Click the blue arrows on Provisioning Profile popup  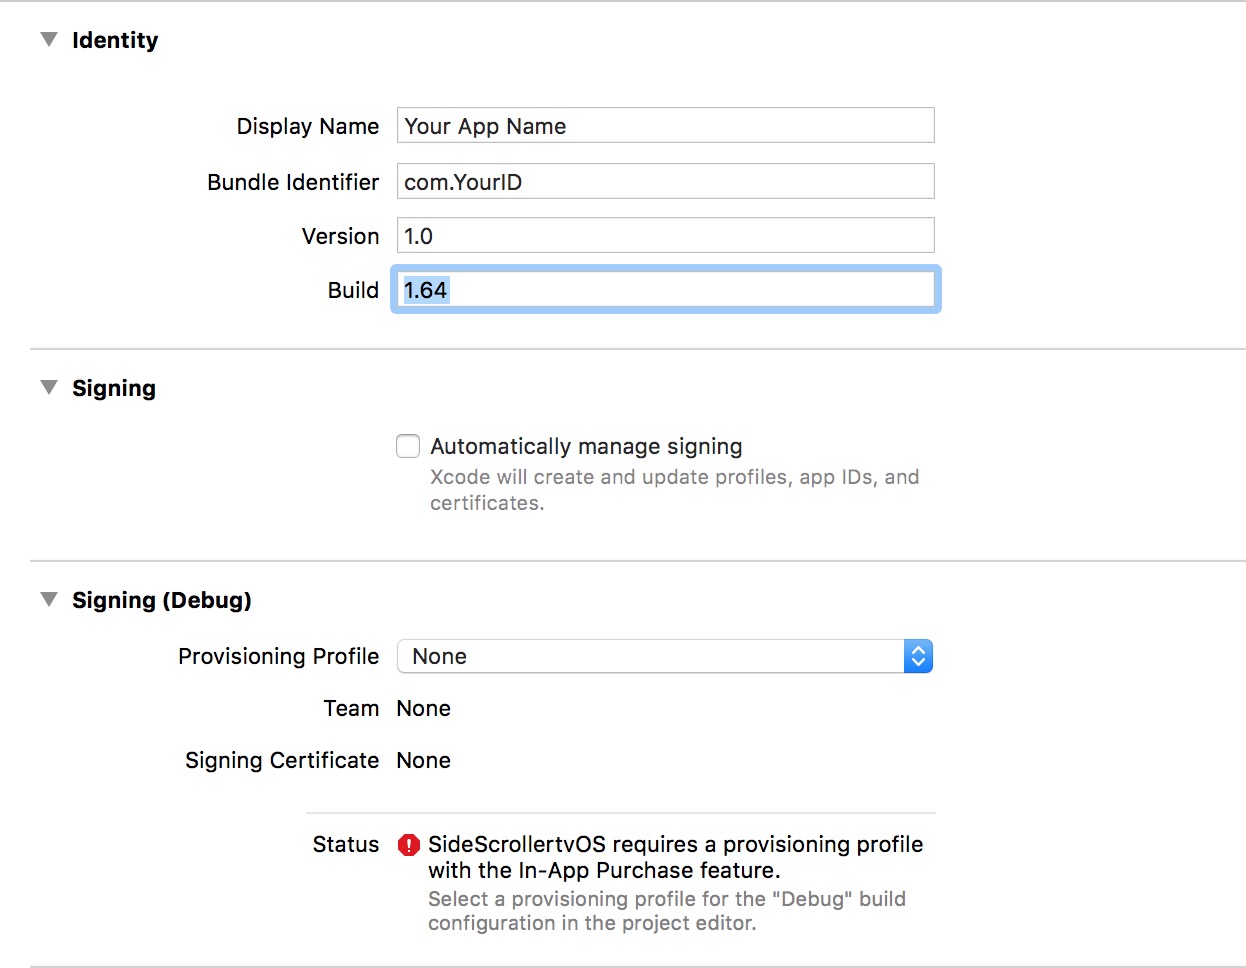[918, 656]
